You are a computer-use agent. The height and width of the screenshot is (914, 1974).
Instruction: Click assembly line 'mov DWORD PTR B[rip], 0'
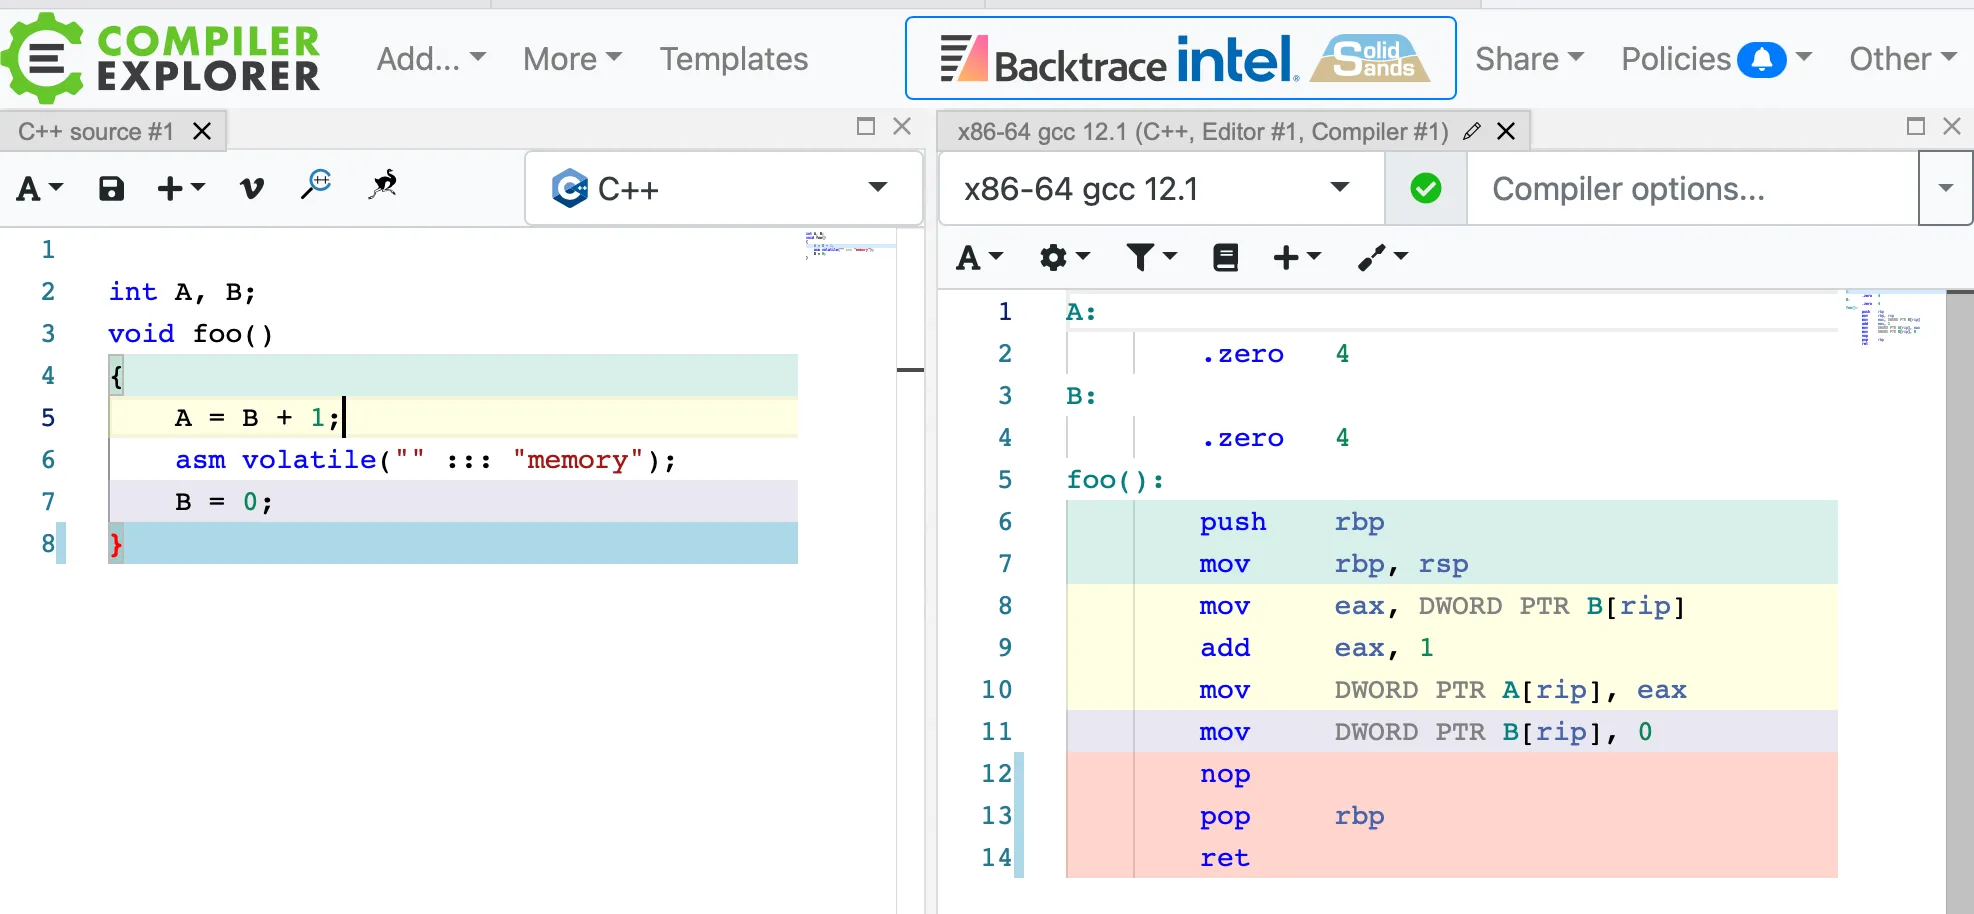(1426, 732)
